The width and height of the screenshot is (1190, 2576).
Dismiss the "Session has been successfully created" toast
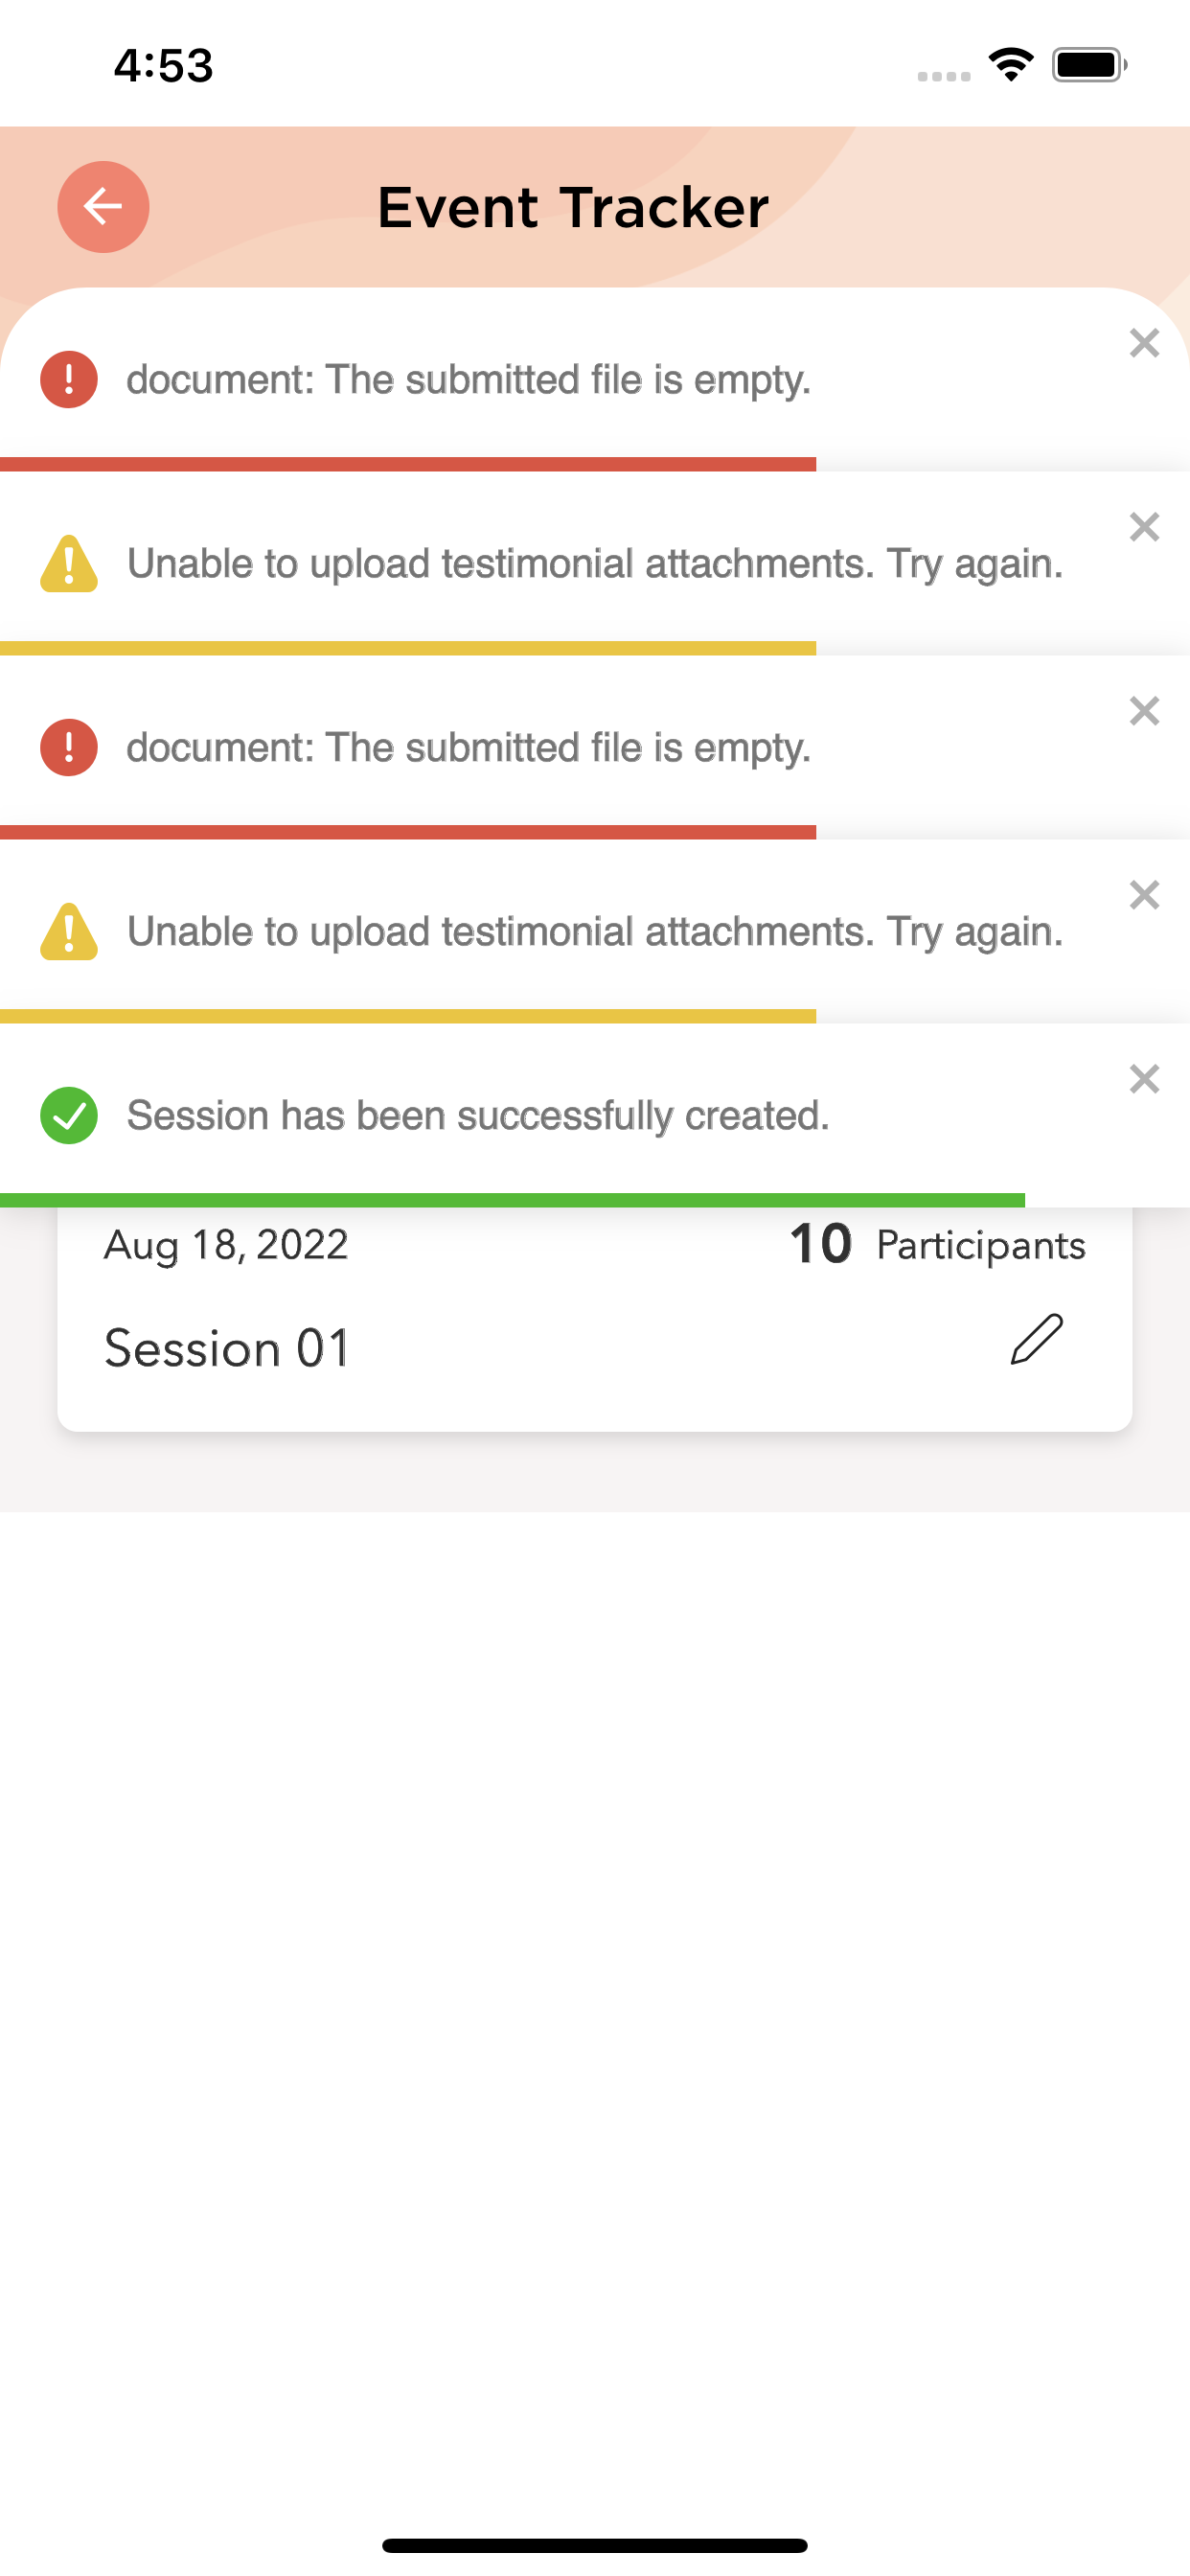1144,1079
